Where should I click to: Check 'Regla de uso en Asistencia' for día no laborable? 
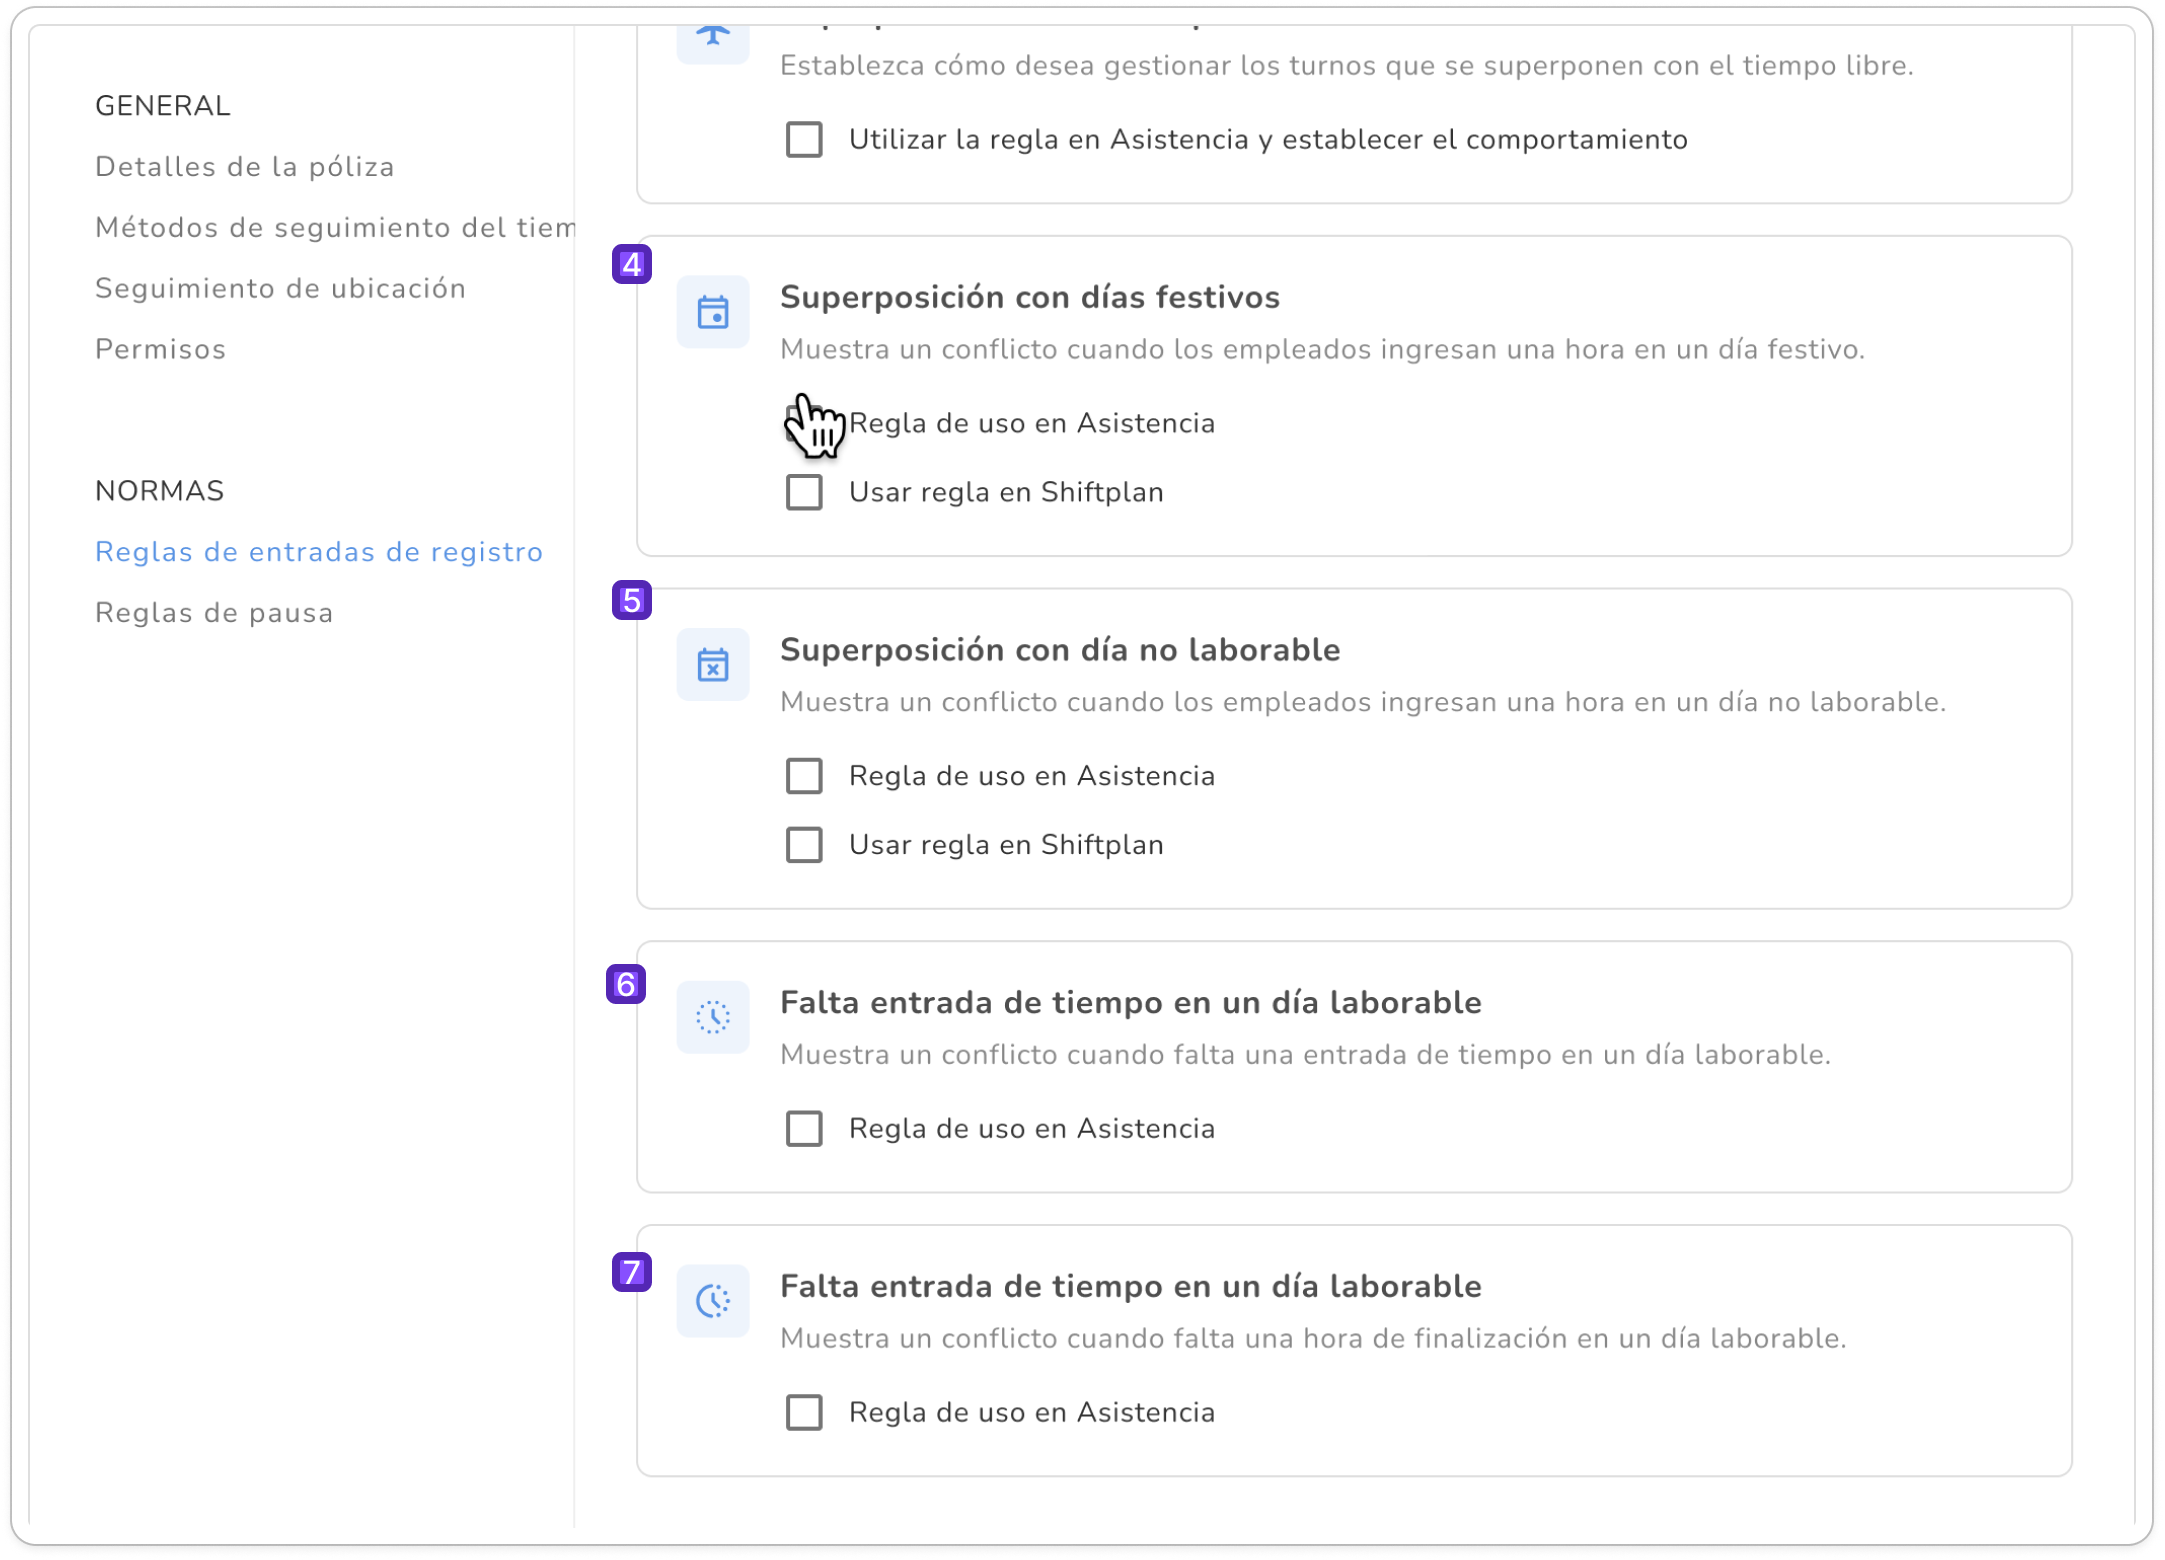point(804,776)
